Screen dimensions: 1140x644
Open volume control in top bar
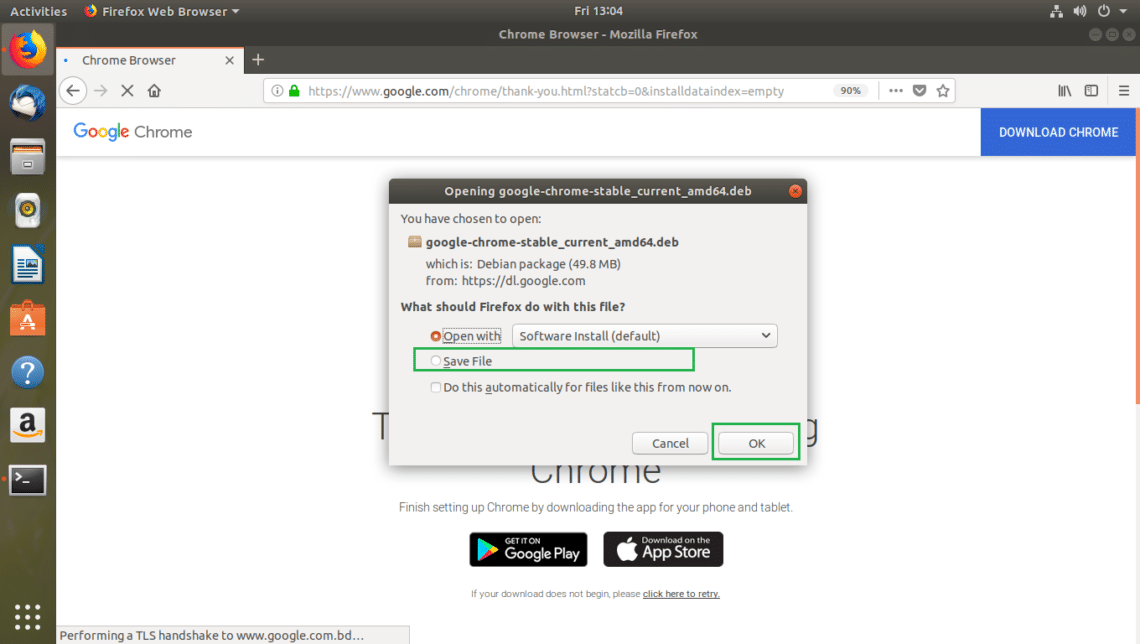point(1080,11)
